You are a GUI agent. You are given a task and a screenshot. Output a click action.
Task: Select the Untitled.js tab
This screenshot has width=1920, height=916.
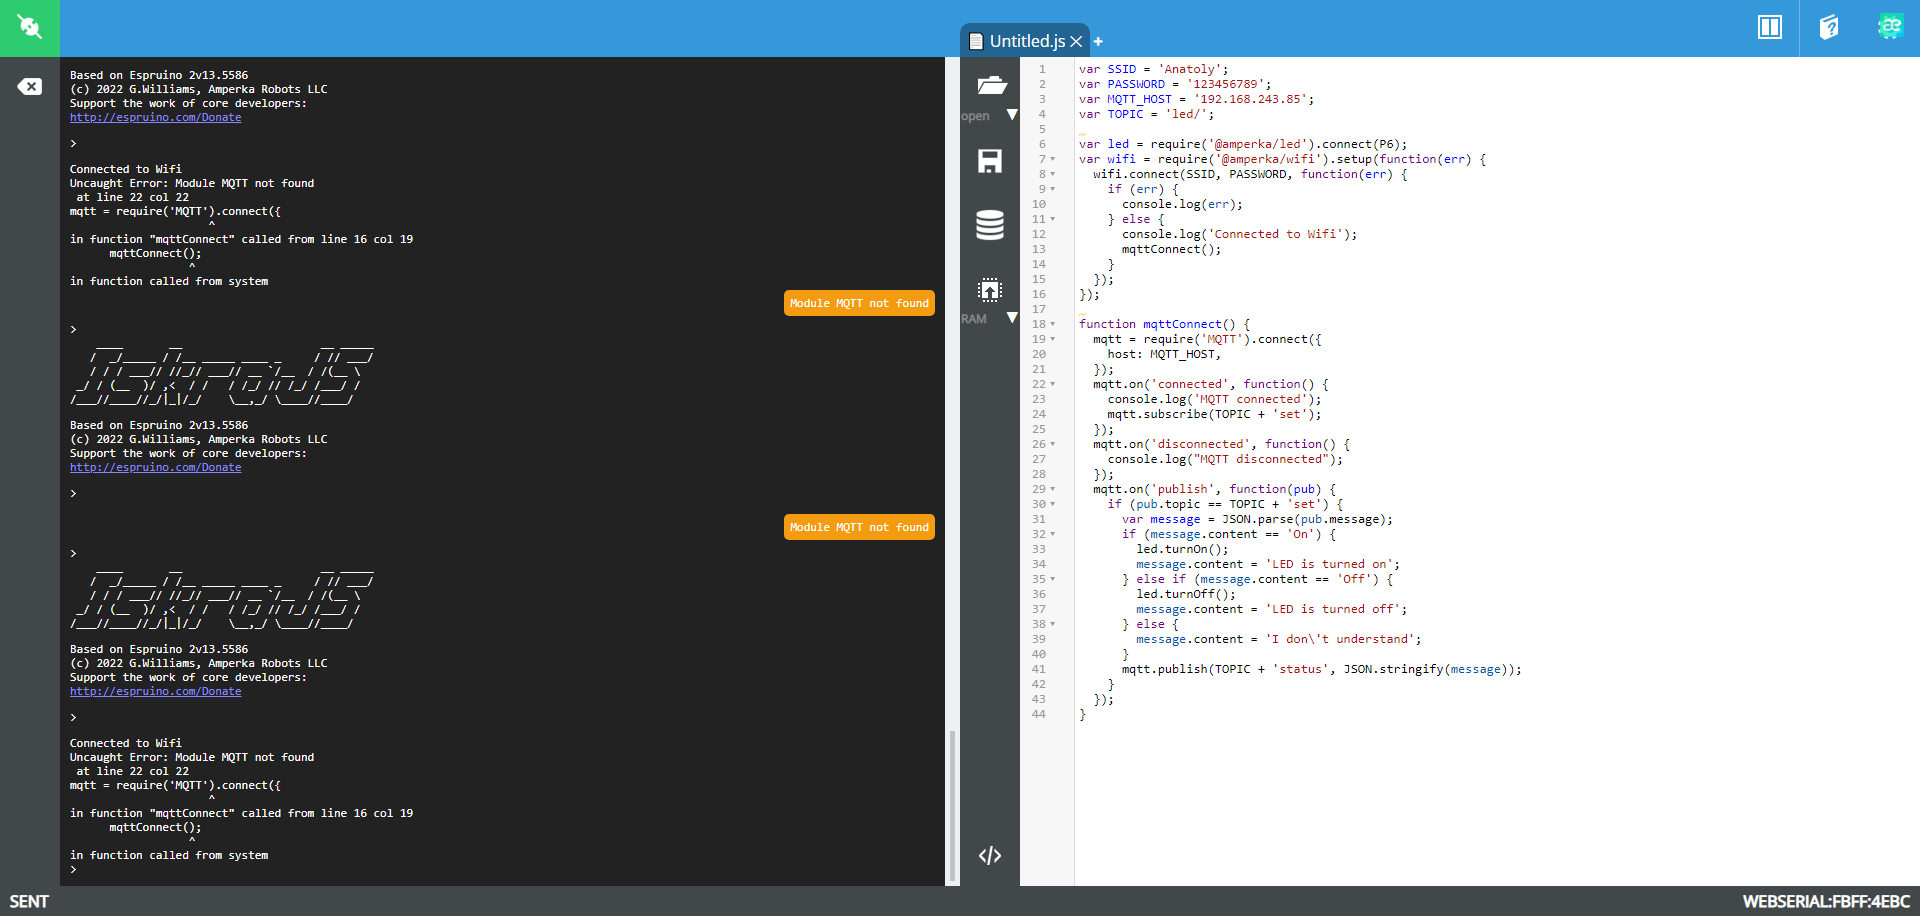point(1025,41)
